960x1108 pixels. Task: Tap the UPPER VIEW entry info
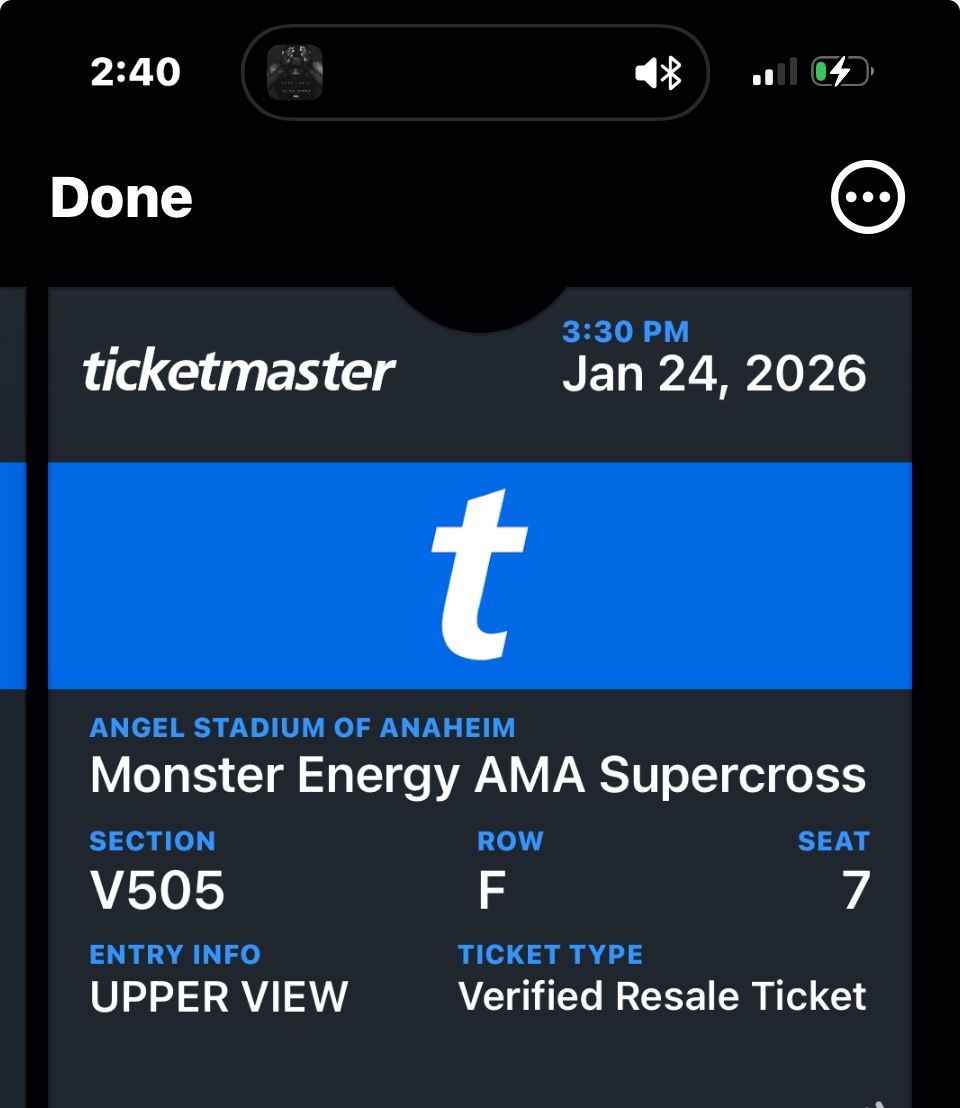tap(219, 996)
